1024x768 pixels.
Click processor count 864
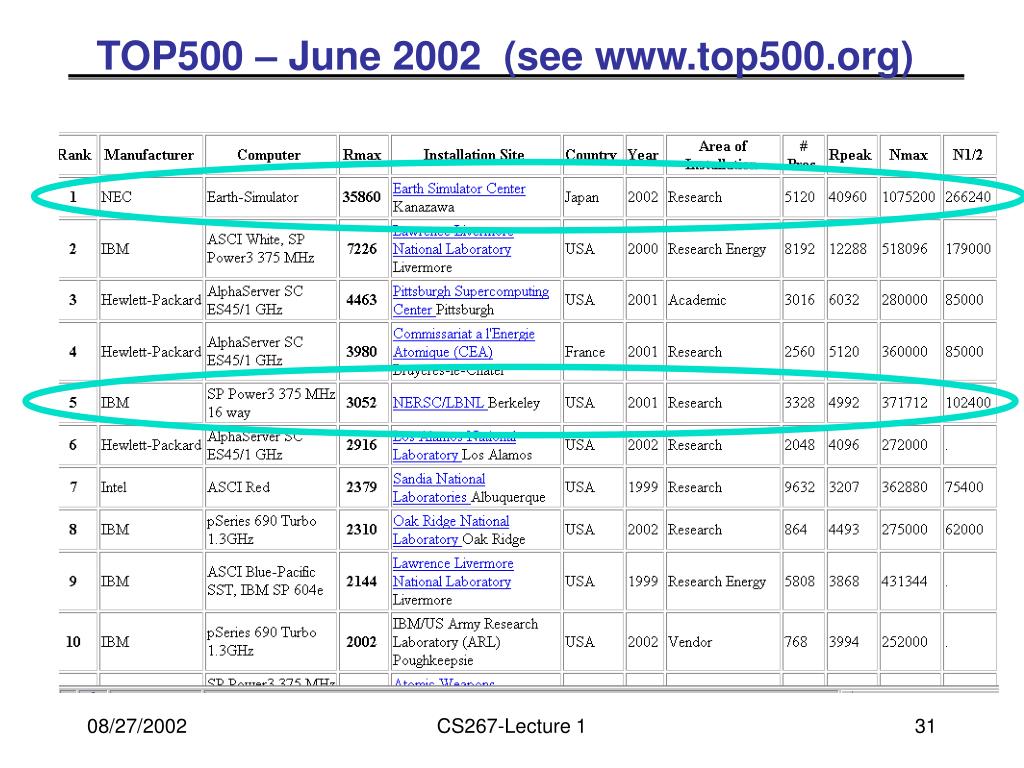click(796, 530)
